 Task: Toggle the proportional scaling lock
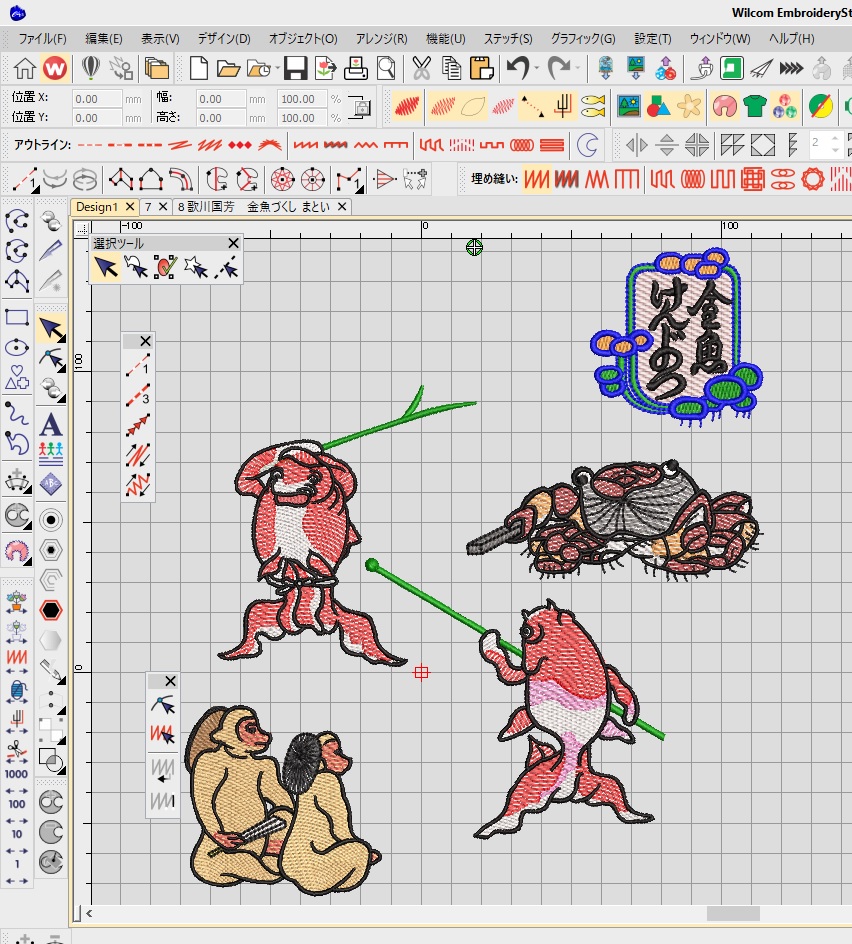pos(360,107)
